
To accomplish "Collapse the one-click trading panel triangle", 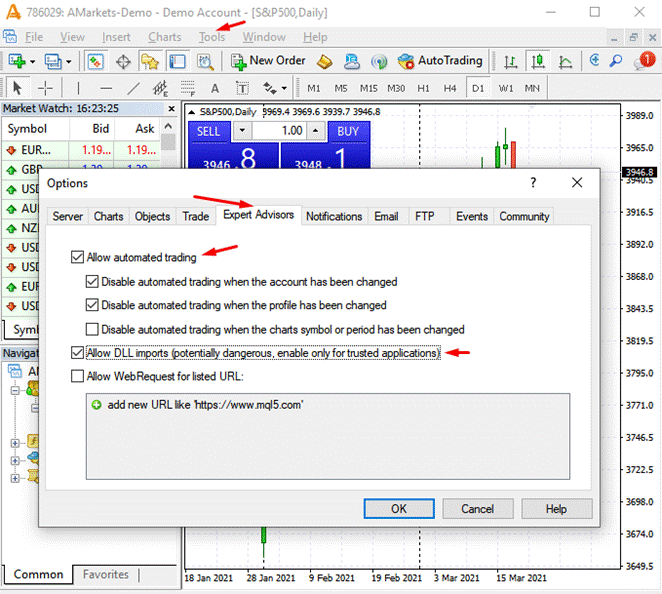I will tap(191, 112).
